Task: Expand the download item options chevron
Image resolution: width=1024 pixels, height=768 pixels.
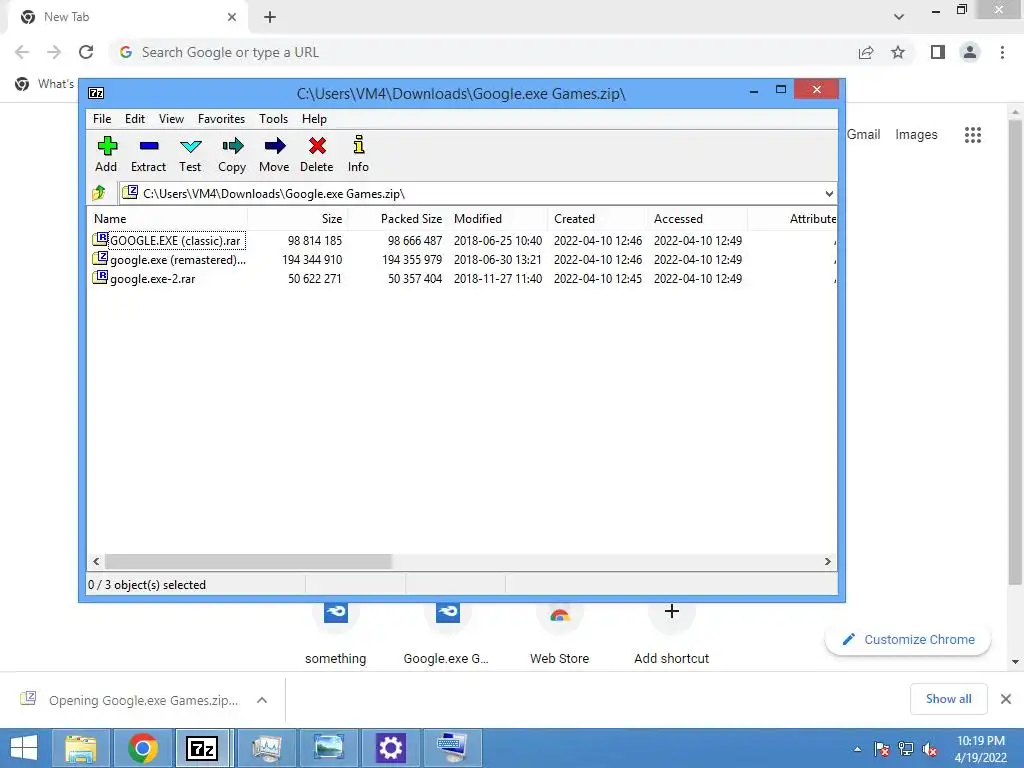Action: (x=262, y=700)
